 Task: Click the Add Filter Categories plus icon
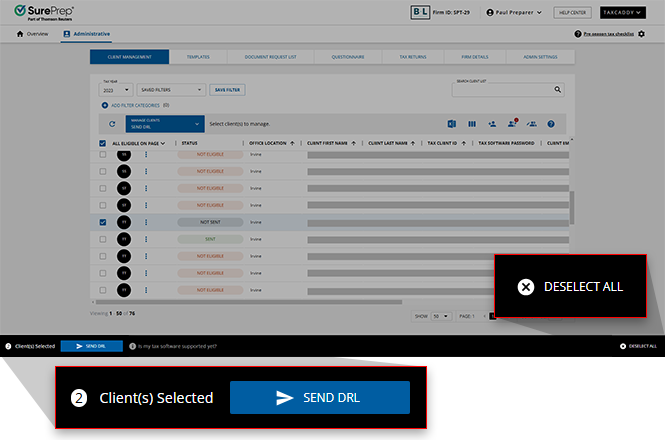pyautogui.click(x=104, y=105)
